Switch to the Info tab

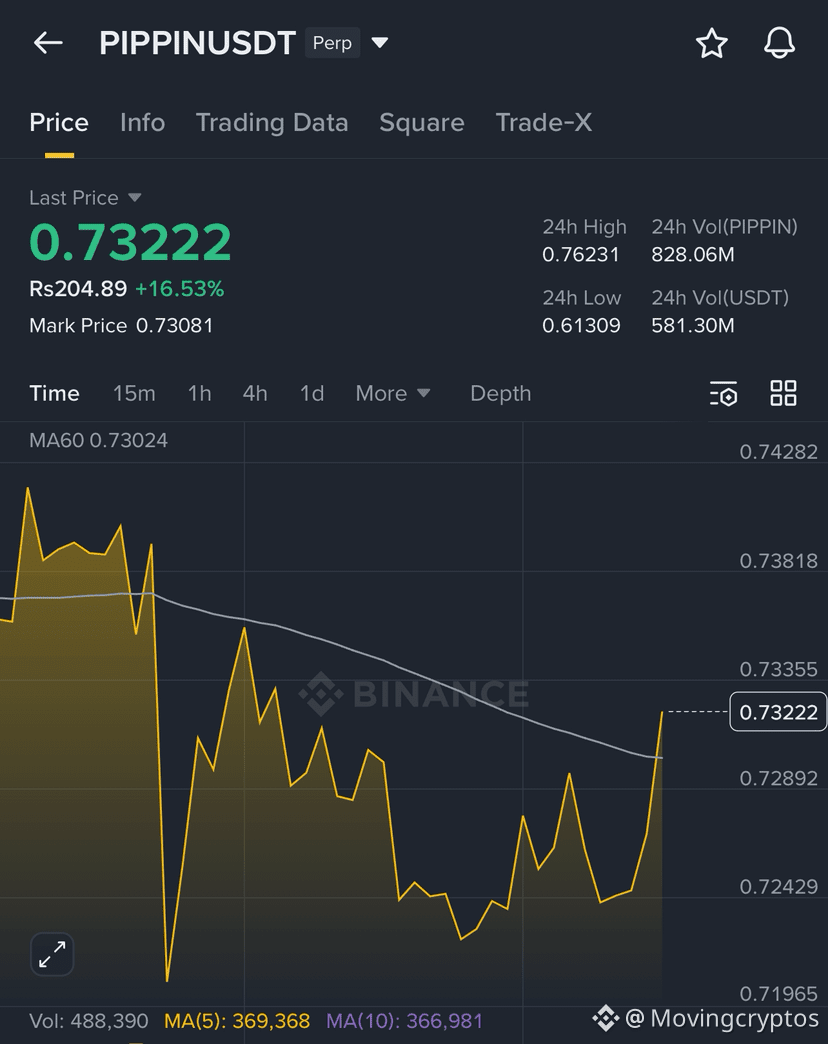[x=142, y=123]
